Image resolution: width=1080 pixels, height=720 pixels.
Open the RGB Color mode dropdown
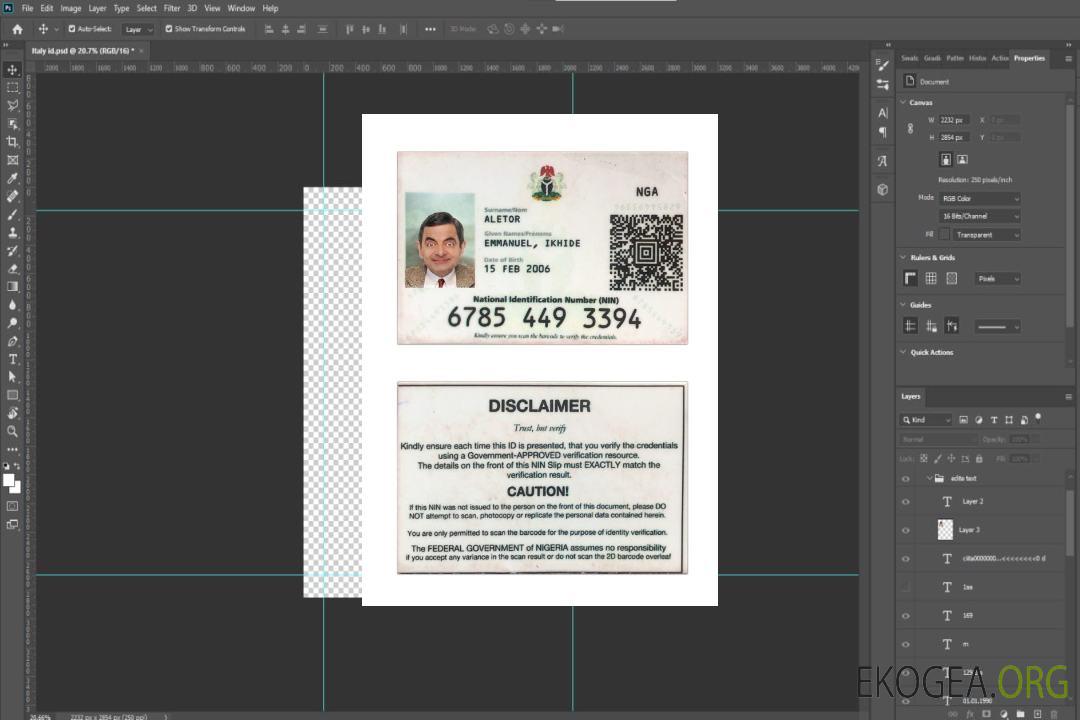pyautogui.click(x=979, y=198)
